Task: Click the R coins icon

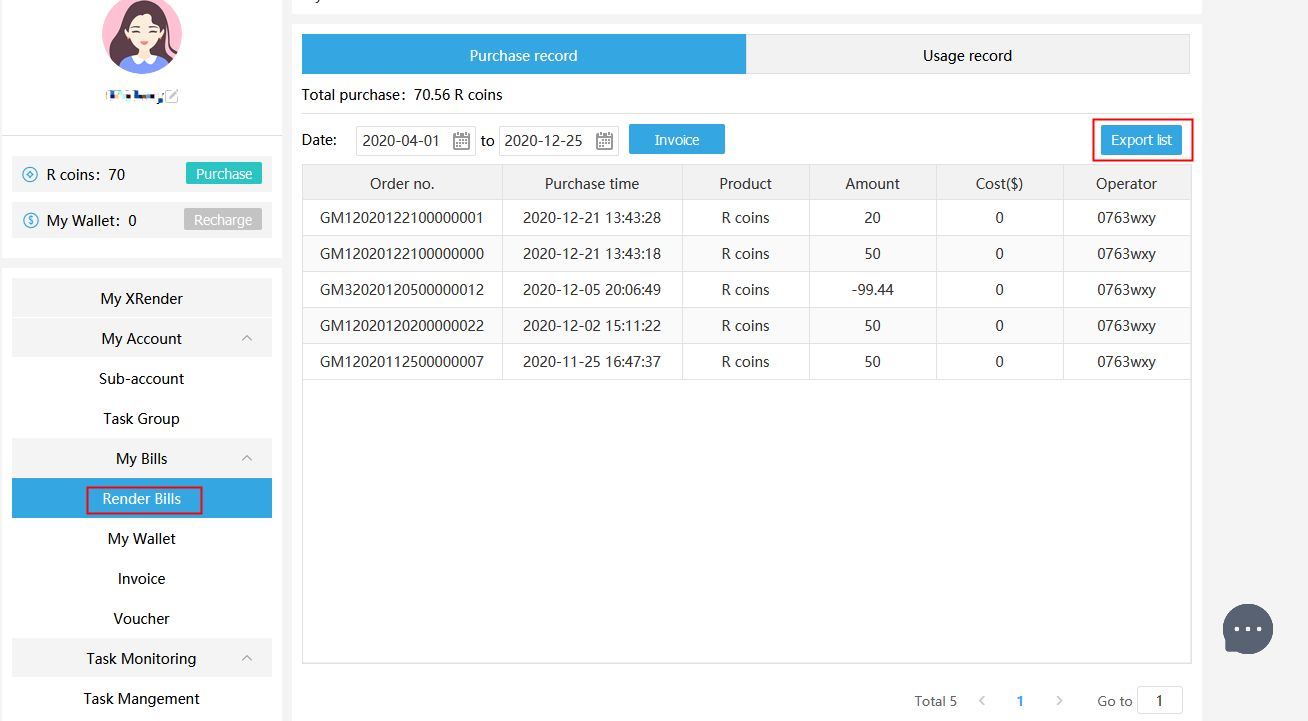Action: click(30, 175)
